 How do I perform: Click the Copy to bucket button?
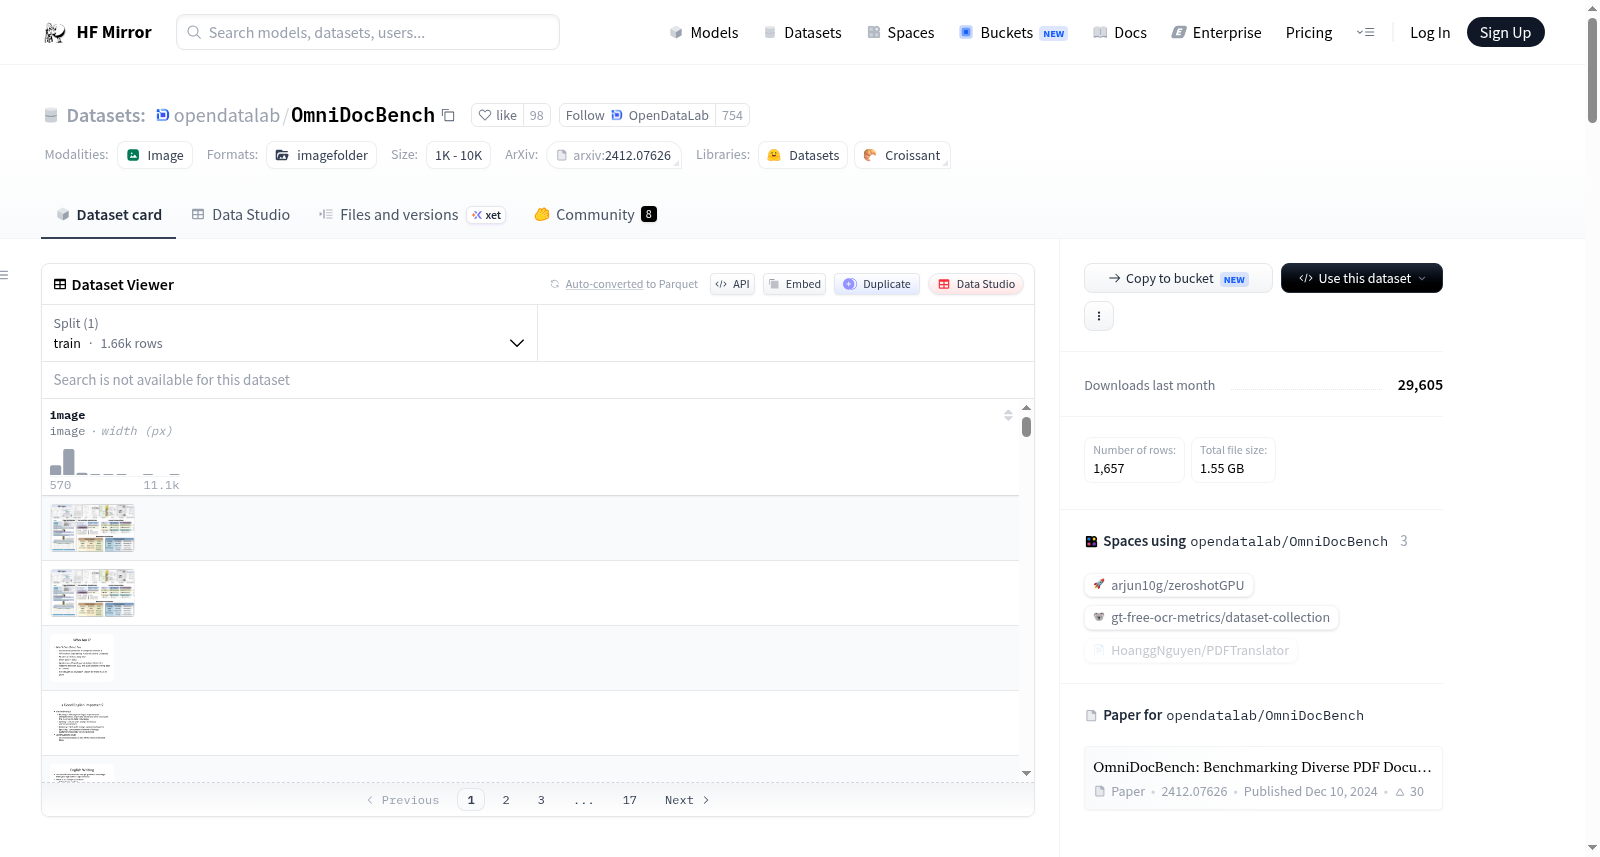click(1178, 278)
